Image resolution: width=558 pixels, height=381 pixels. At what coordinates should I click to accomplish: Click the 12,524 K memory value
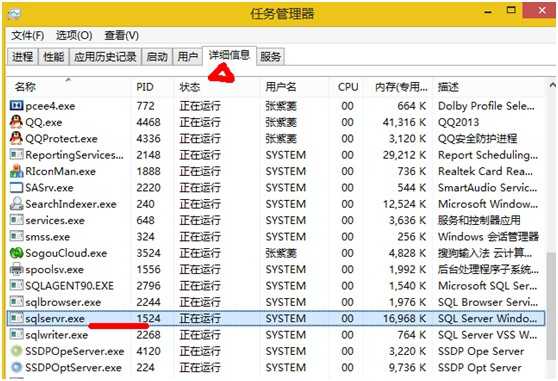coord(405,204)
